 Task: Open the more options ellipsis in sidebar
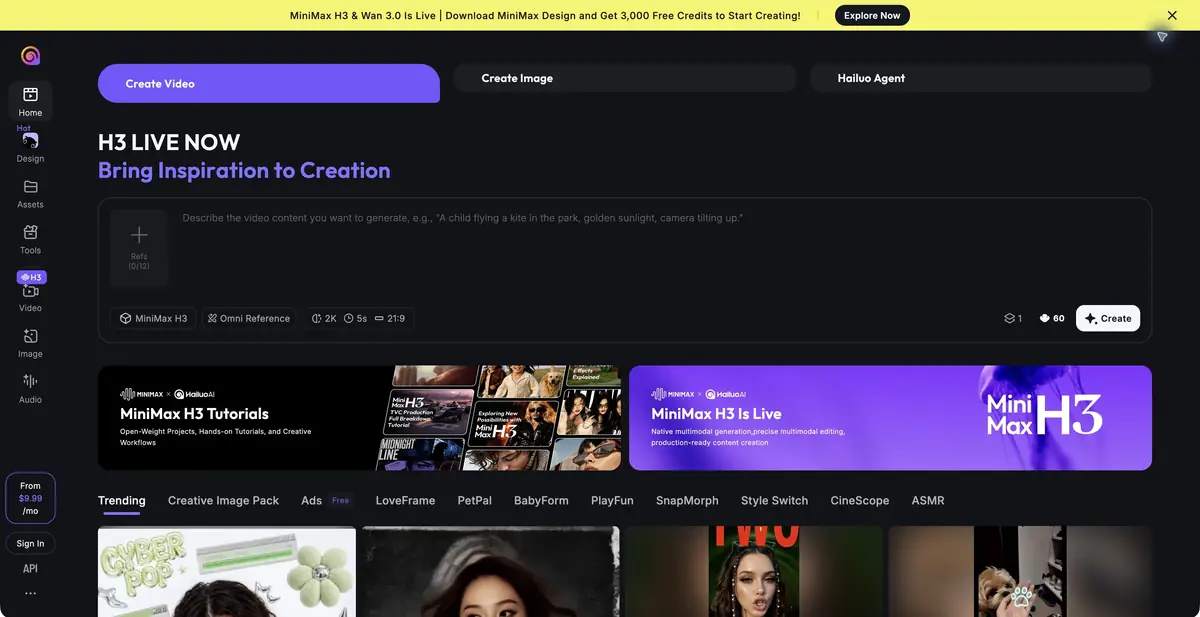point(30,593)
